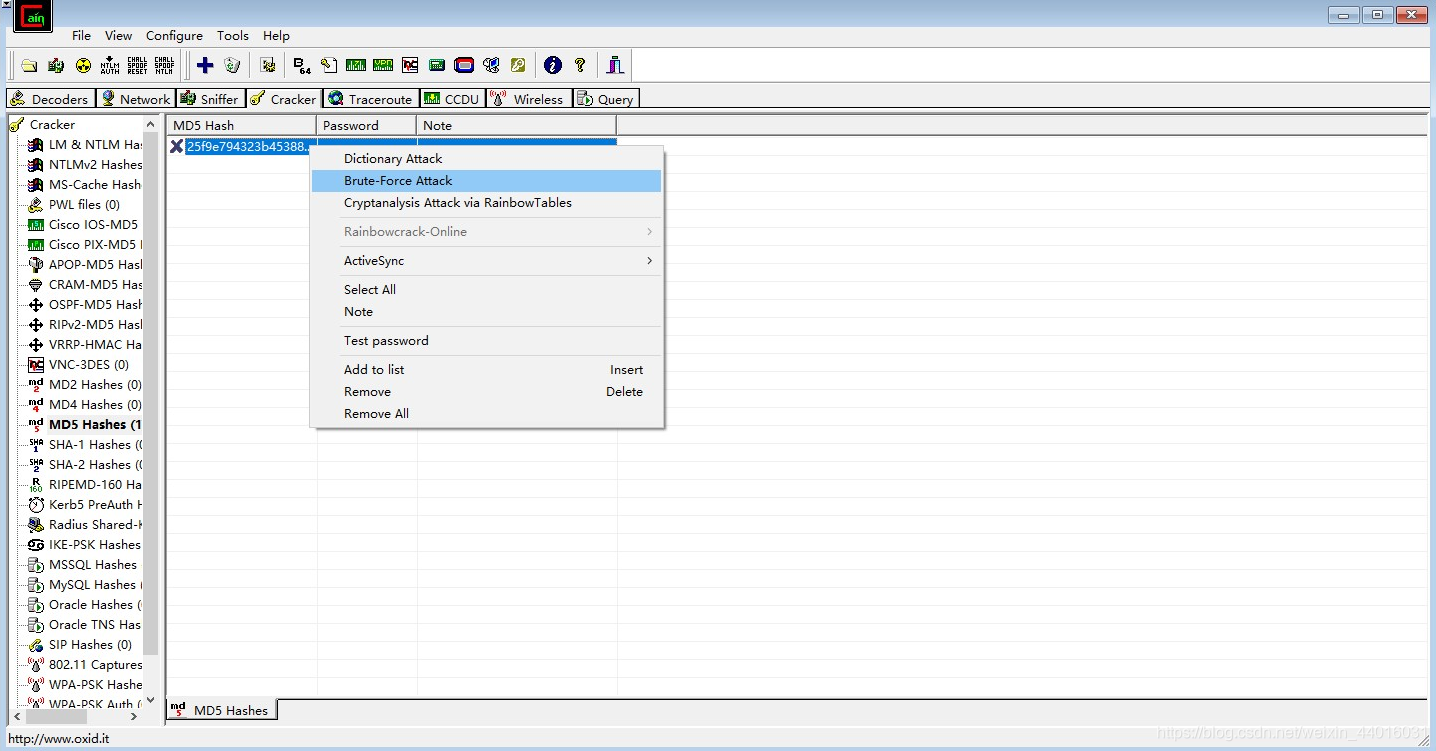
Task: Expand the ActiveSync submenu arrow
Action: [x=649, y=261]
